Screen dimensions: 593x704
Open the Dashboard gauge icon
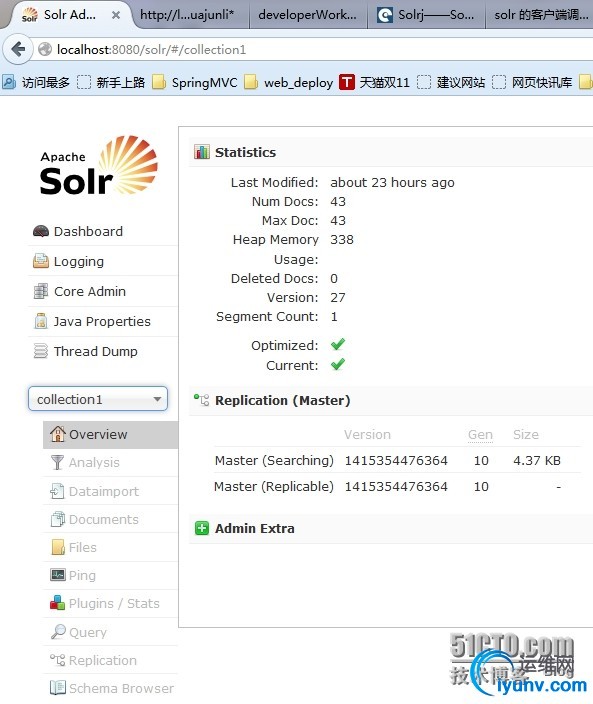(41, 232)
